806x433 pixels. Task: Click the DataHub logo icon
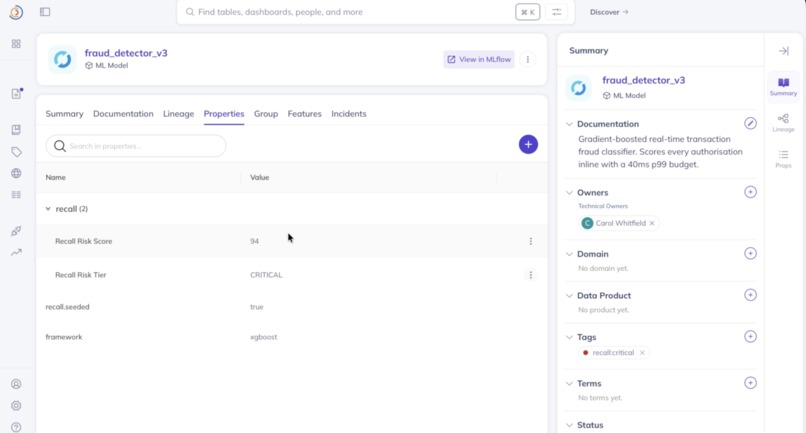pos(16,12)
